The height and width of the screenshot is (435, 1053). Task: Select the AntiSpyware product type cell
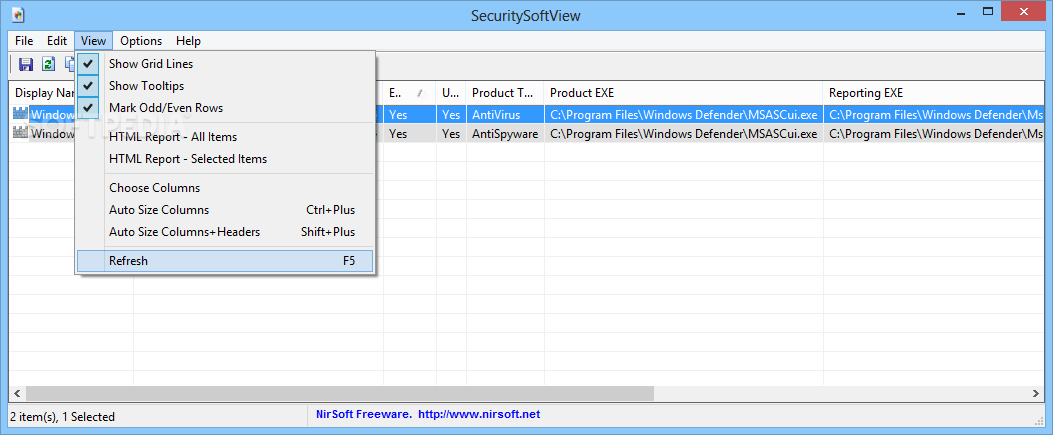coord(505,134)
